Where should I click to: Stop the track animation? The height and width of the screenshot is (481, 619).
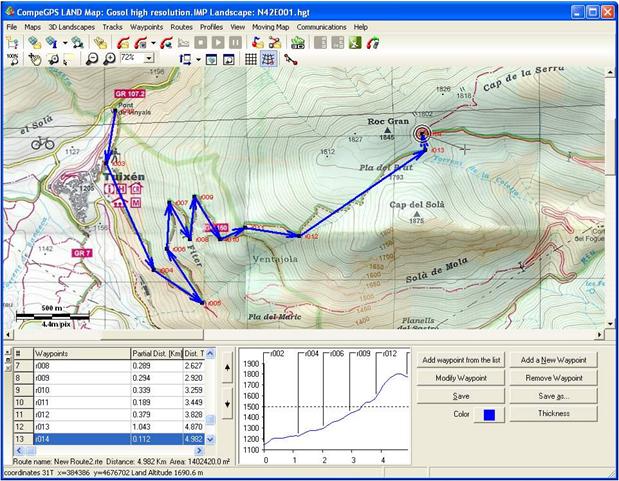[x=201, y=42]
